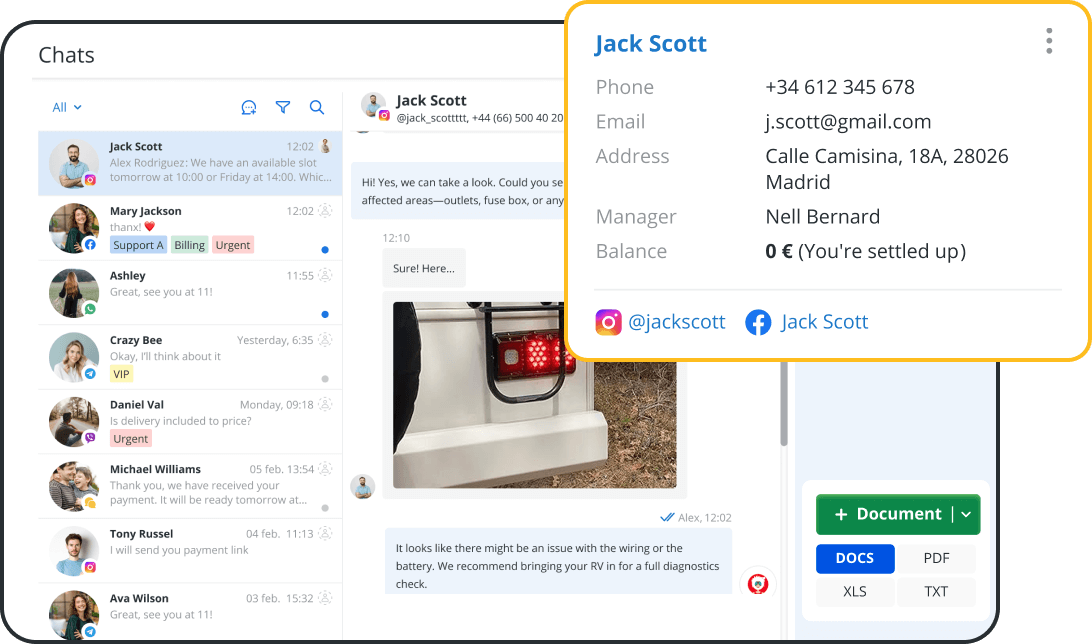
Task: Expand the All chats filter dropdown
Action: click(x=67, y=108)
